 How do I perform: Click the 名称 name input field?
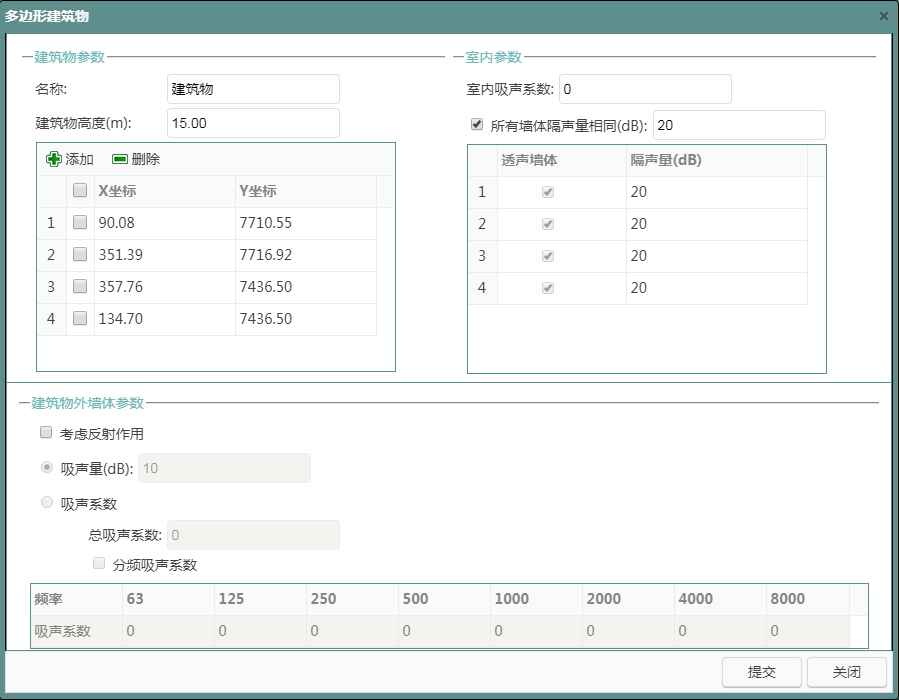[x=253, y=89]
